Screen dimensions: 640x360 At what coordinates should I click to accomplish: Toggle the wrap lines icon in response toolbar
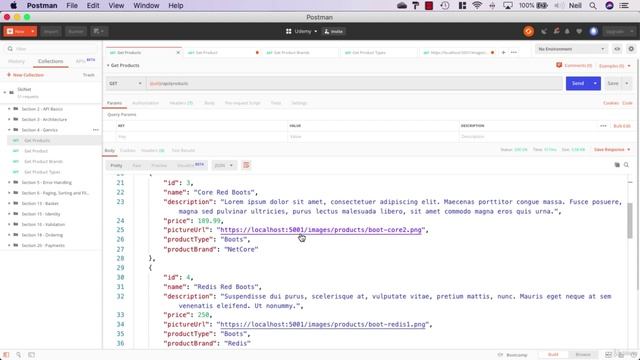pos(246,165)
